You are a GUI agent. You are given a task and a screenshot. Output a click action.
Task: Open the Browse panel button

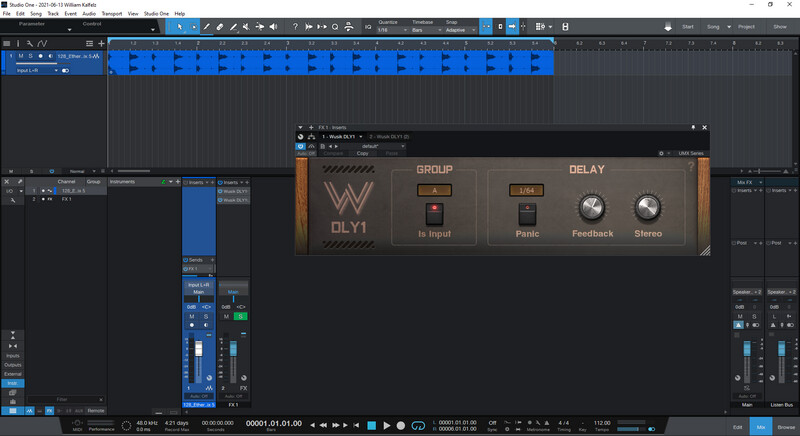coord(786,427)
